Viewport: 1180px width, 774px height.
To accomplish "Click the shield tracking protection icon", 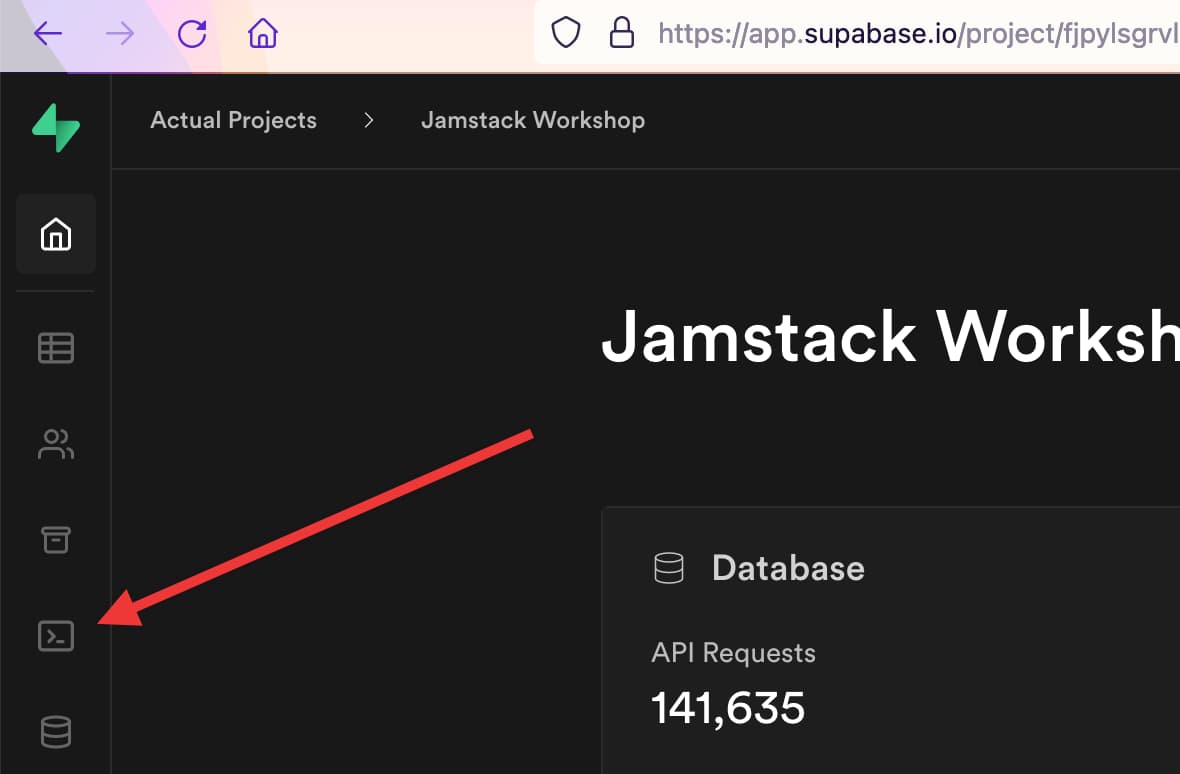I will (566, 33).
